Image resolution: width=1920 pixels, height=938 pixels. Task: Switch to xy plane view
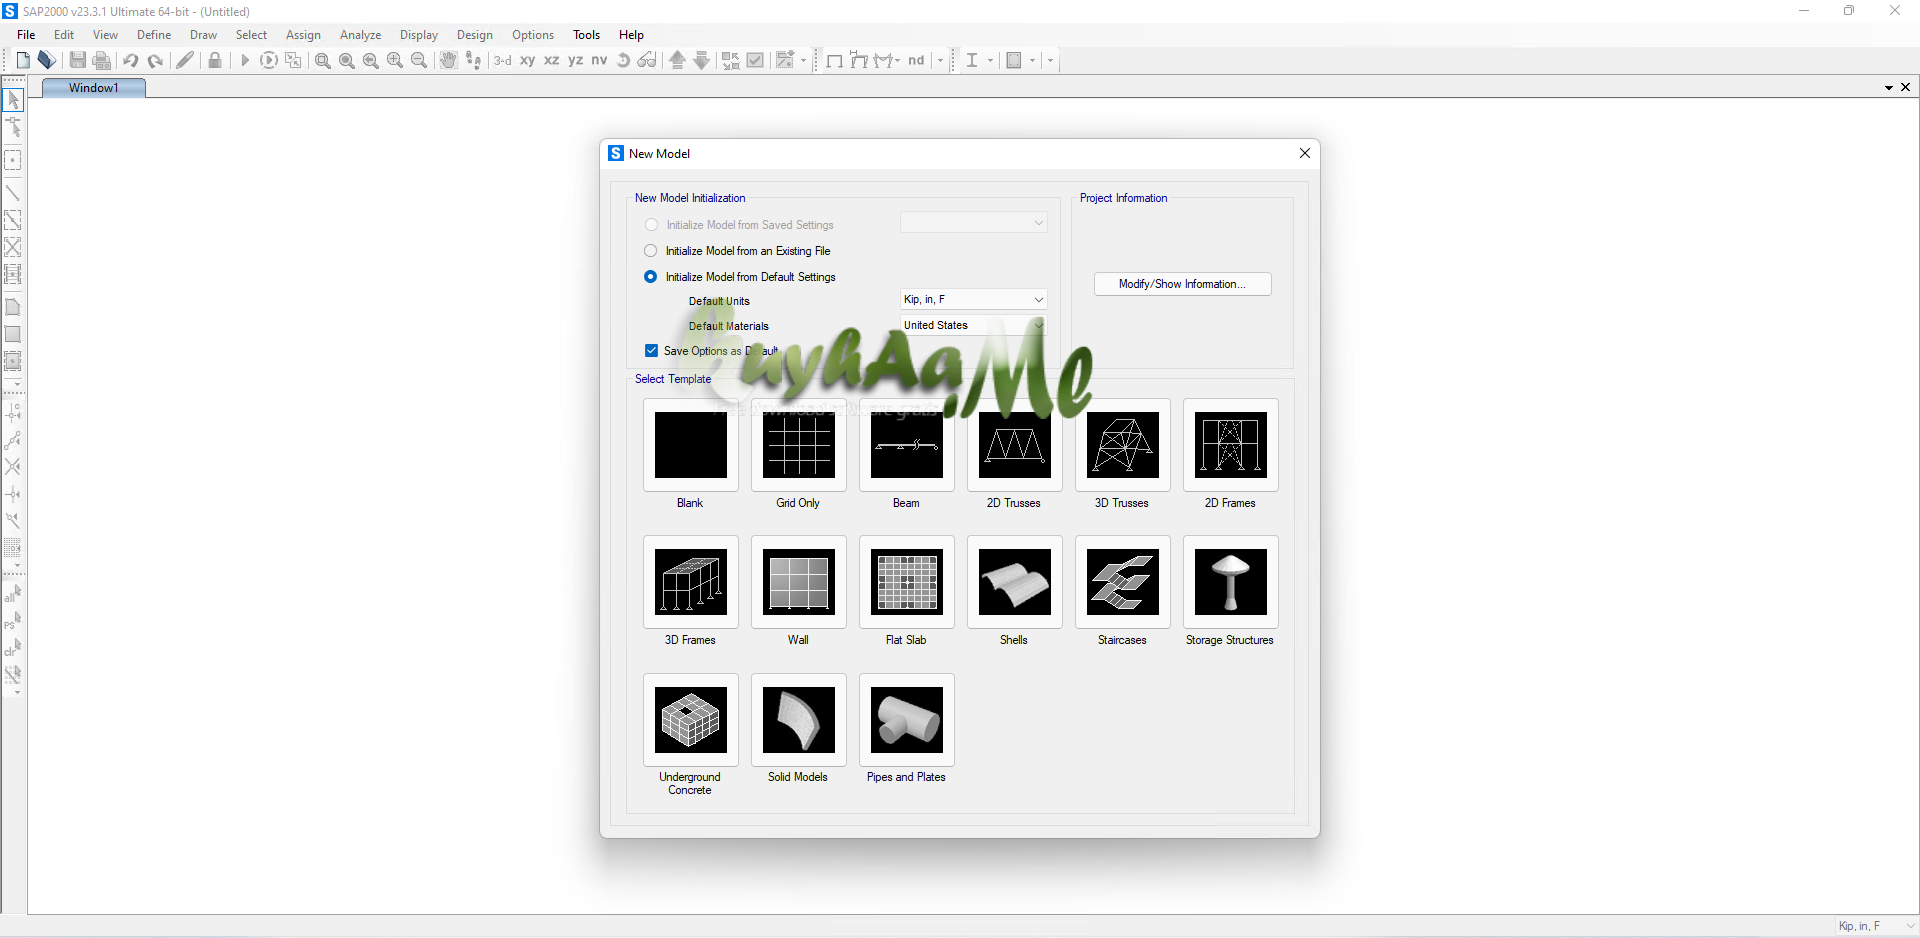pyautogui.click(x=527, y=60)
